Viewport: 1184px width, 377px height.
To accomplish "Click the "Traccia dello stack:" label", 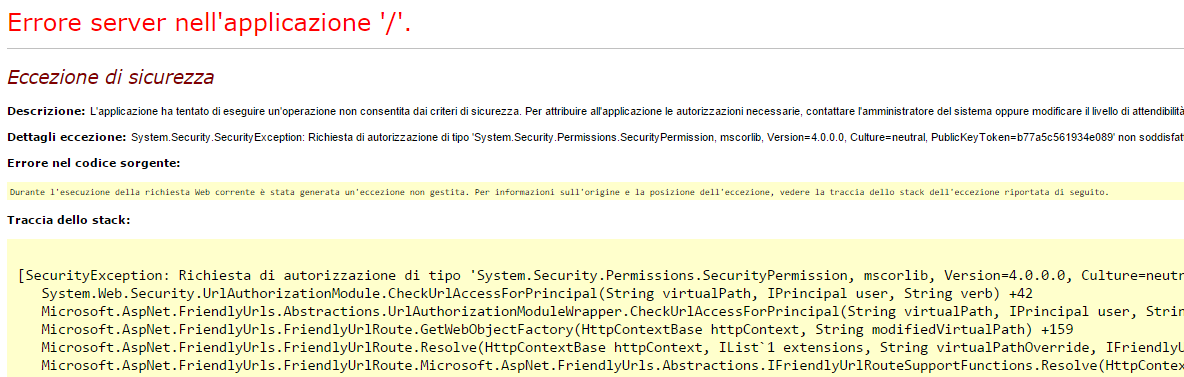I will (x=69, y=221).
